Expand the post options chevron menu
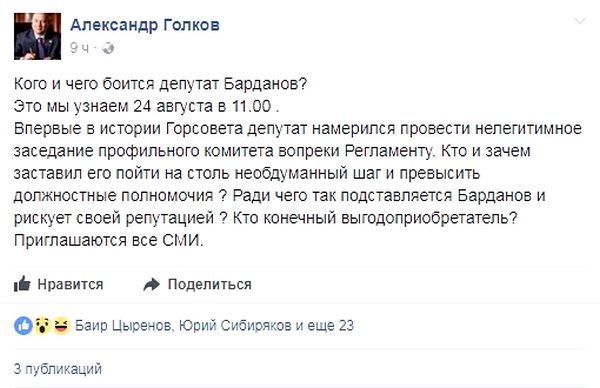Image resolution: width=600 pixels, height=388 pixels. [x=580, y=21]
